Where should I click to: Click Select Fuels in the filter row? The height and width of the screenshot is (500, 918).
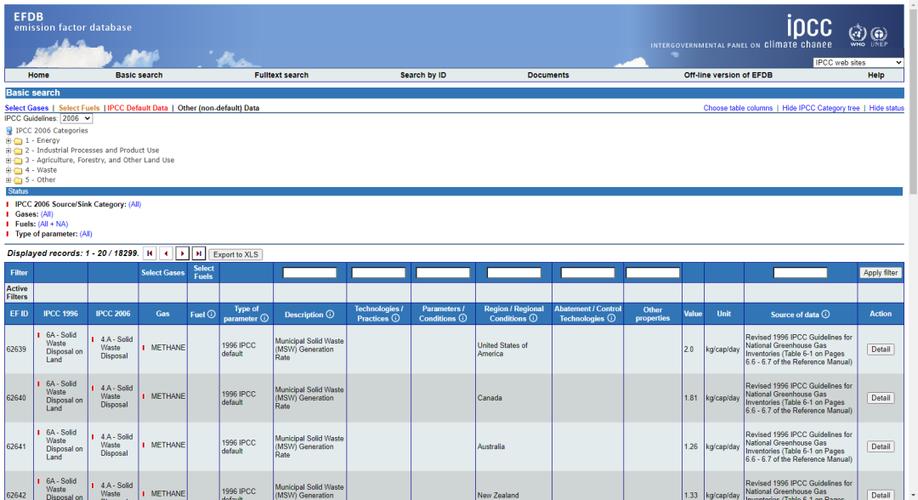click(203, 272)
